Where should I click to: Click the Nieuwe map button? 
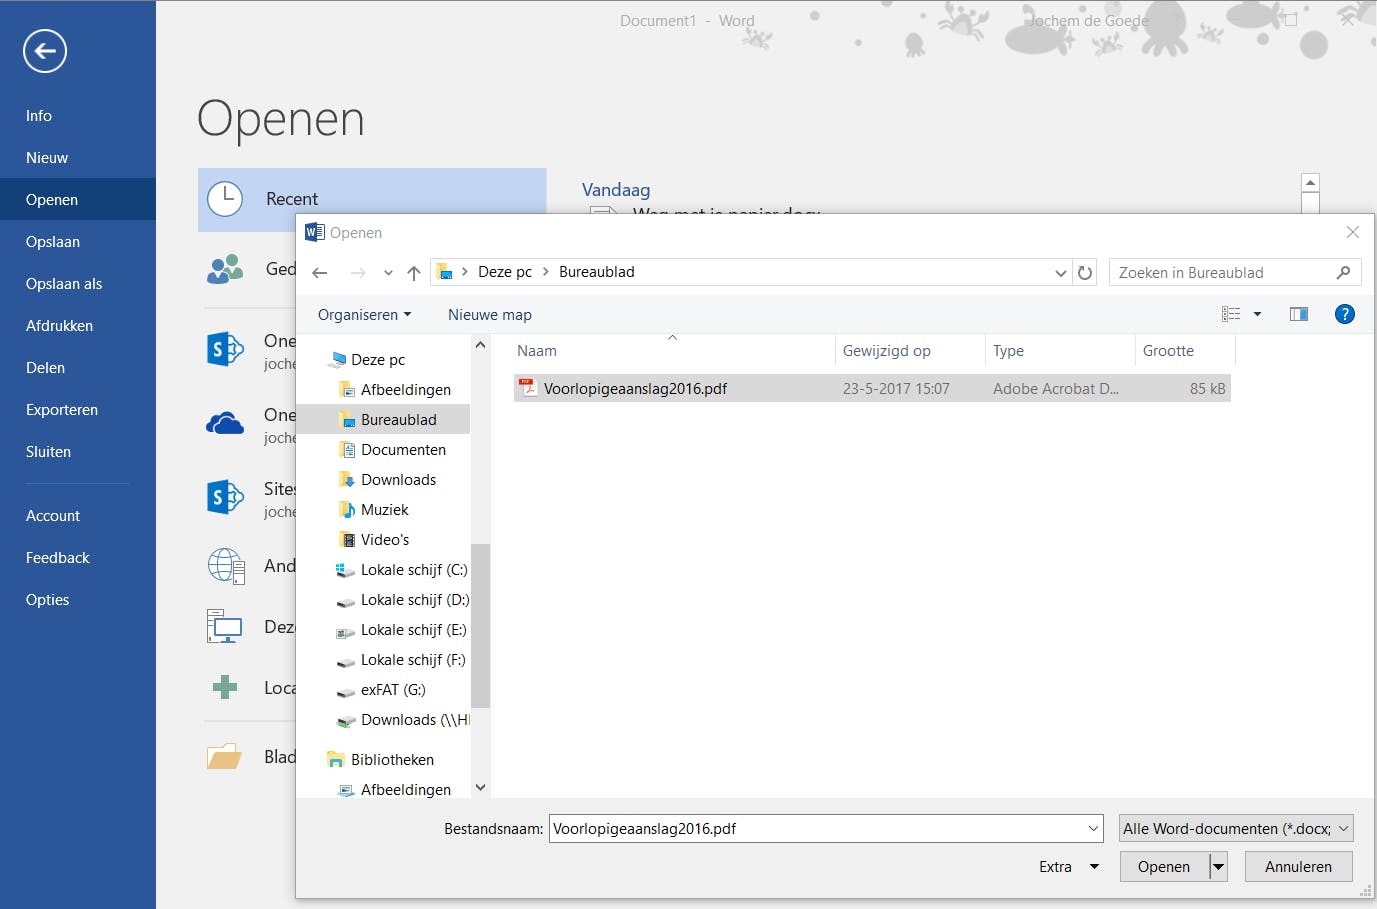point(490,315)
